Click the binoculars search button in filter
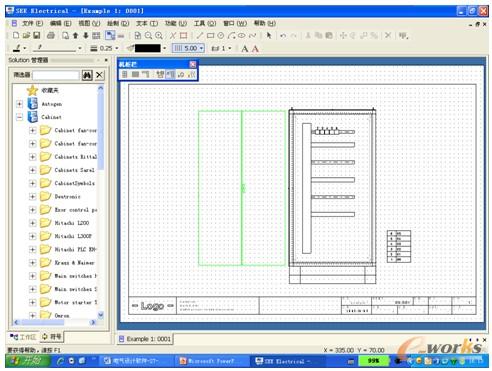 tap(87, 75)
